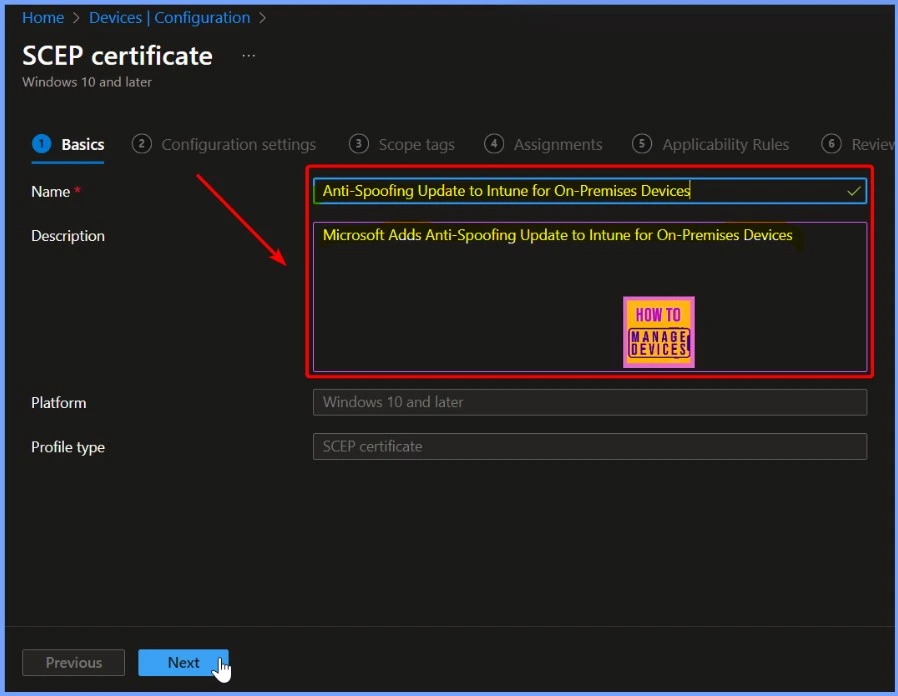
Task: Click the Next button
Action: (x=183, y=663)
